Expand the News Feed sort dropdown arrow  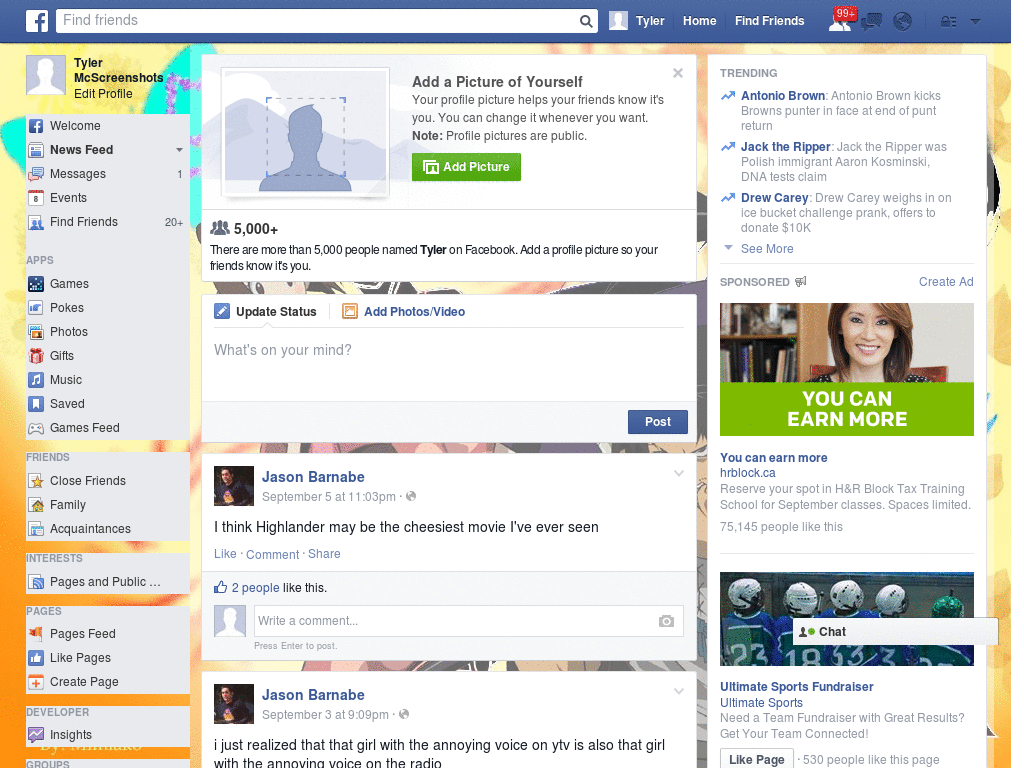179,150
